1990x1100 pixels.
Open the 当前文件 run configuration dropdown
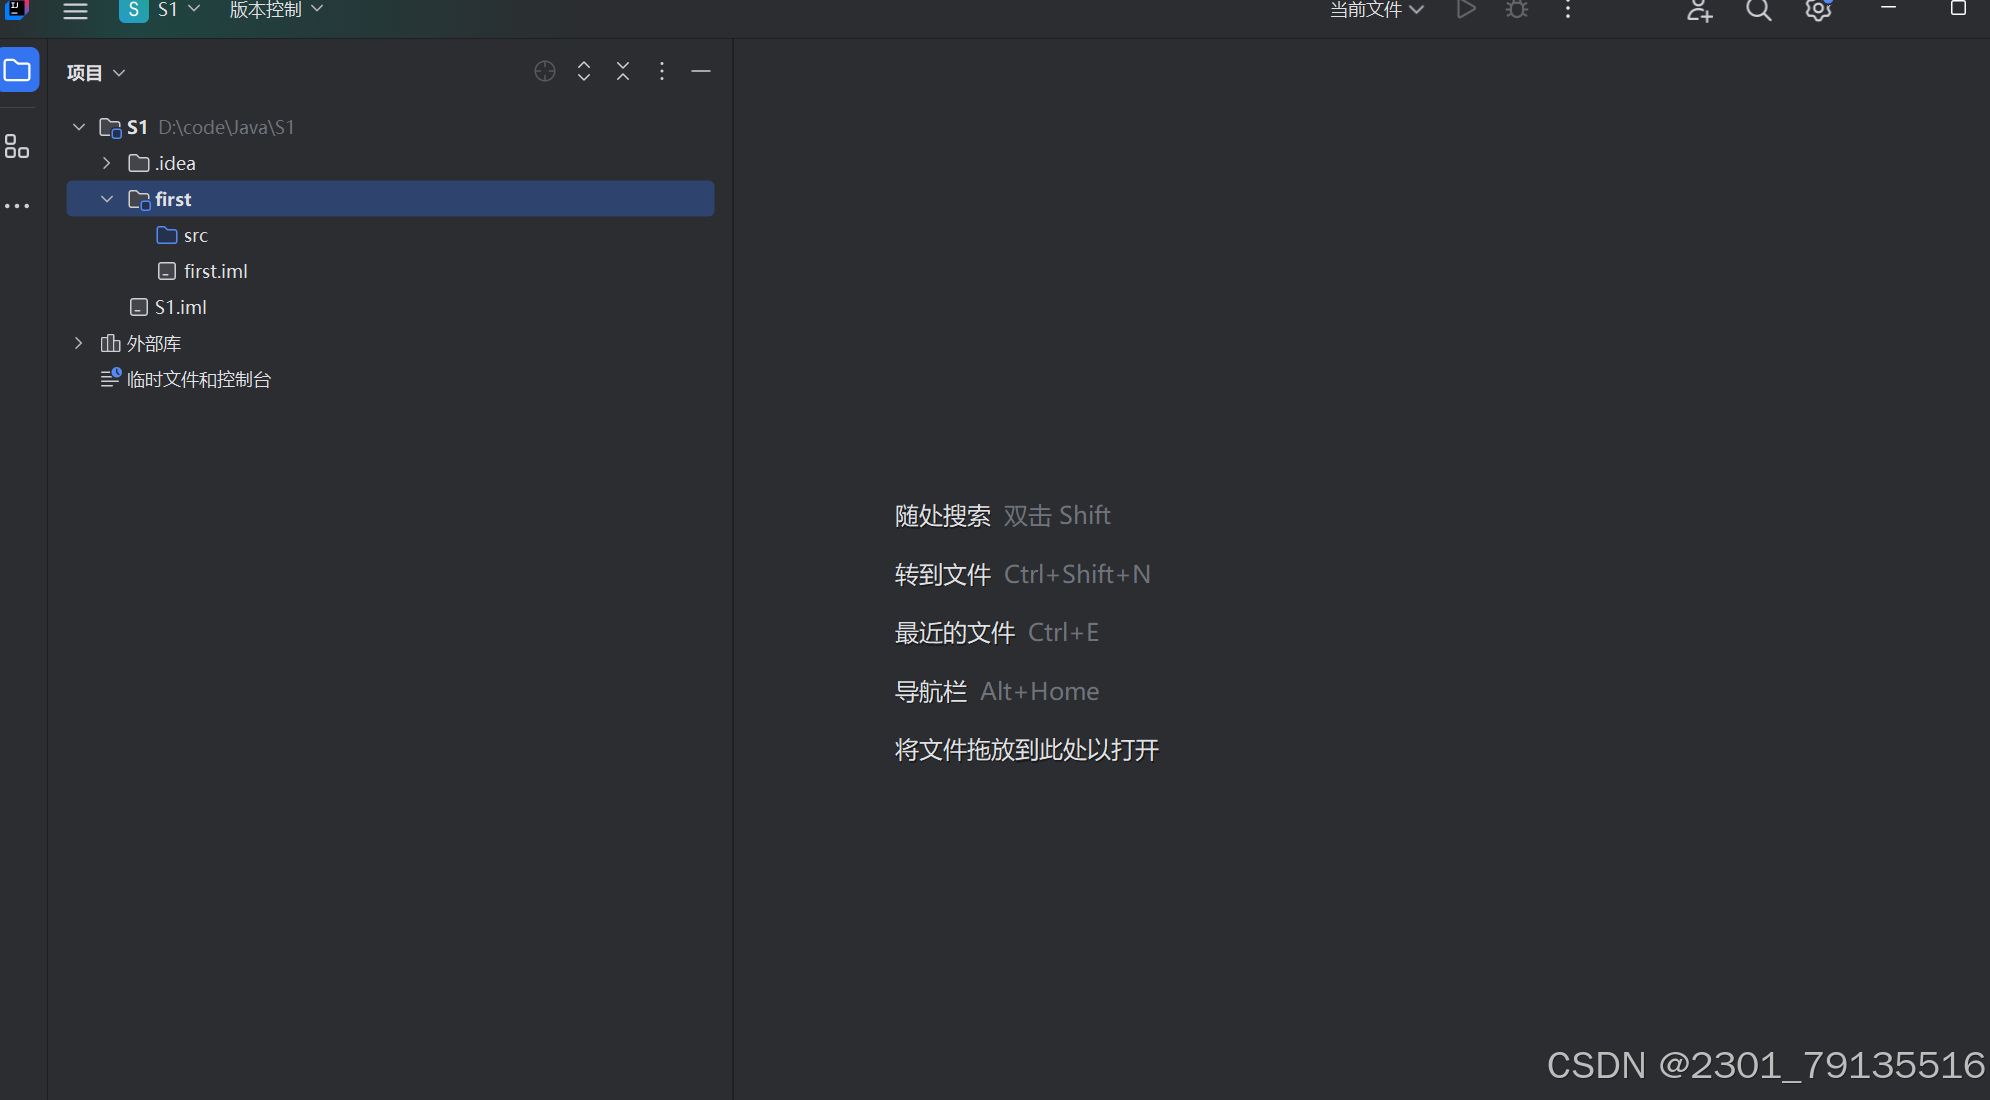tap(1376, 10)
